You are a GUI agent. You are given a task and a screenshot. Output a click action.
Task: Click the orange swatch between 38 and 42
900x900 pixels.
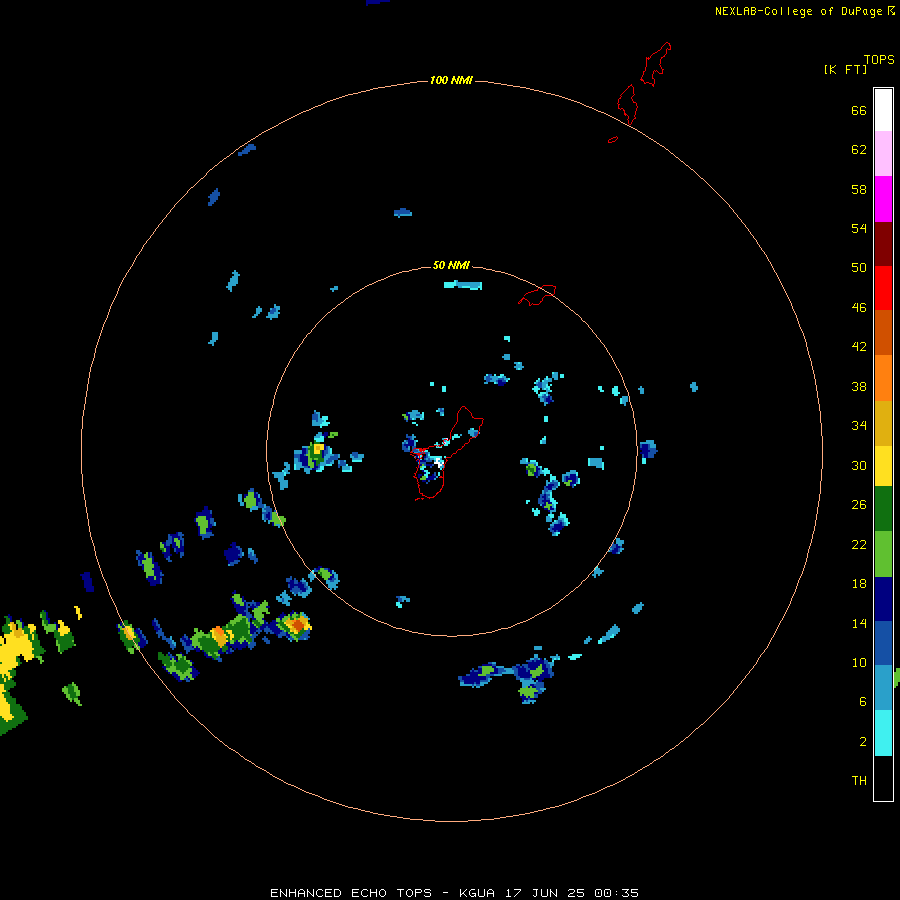point(883,378)
